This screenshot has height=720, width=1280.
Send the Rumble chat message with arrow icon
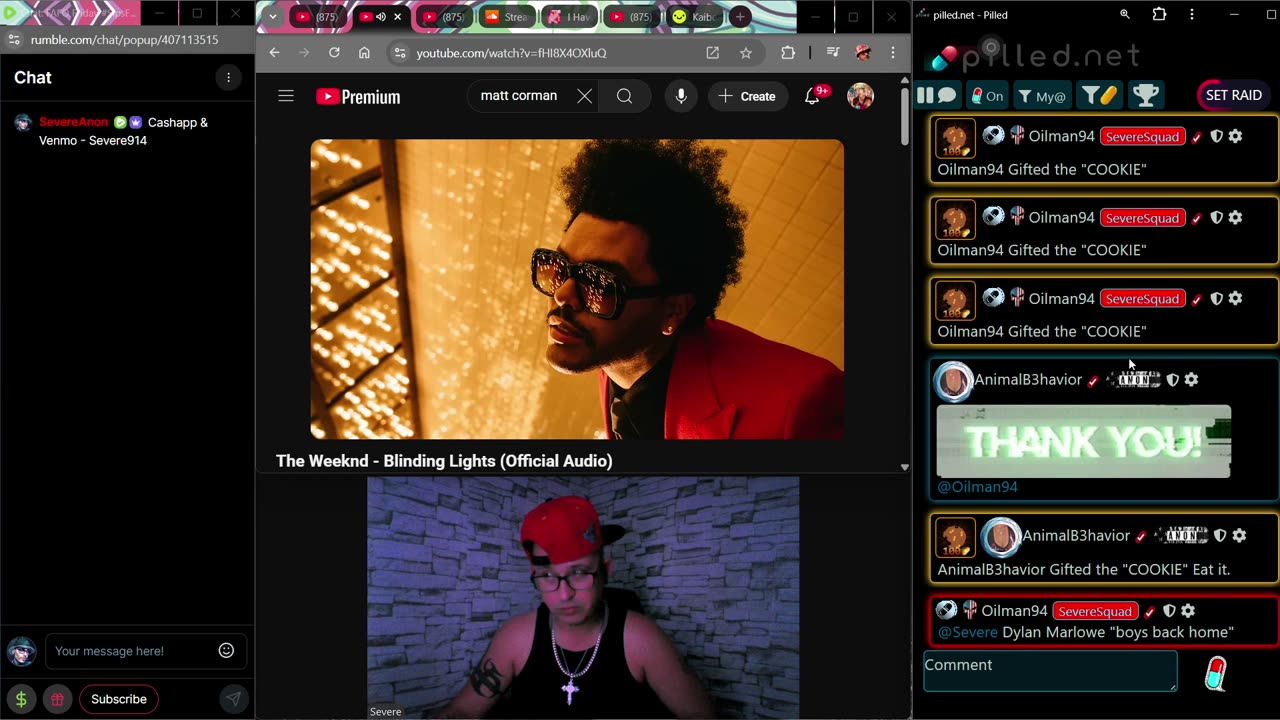coord(232,699)
